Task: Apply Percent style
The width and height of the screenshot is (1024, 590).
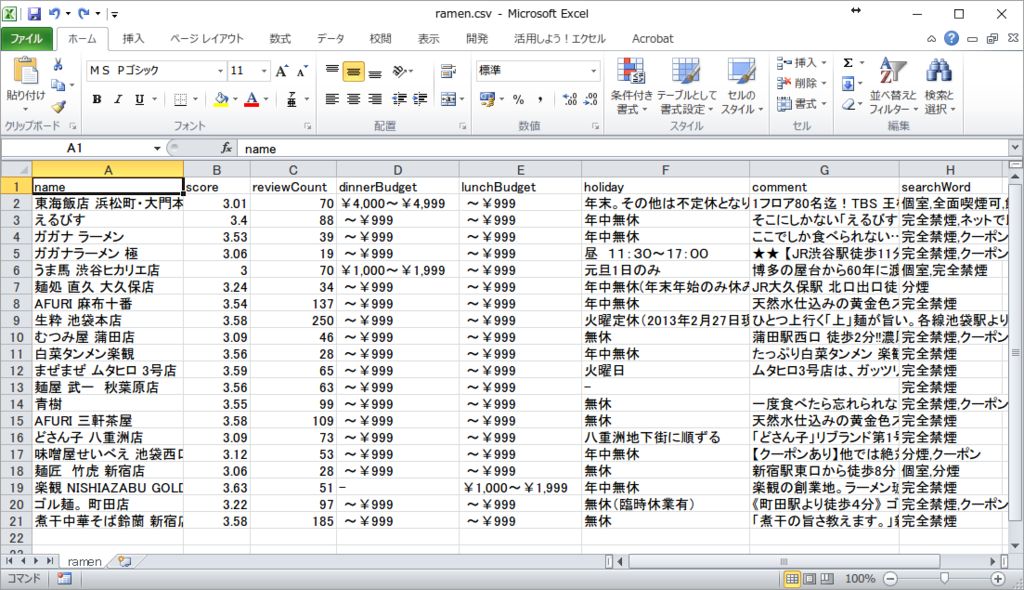Action: [x=519, y=99]
